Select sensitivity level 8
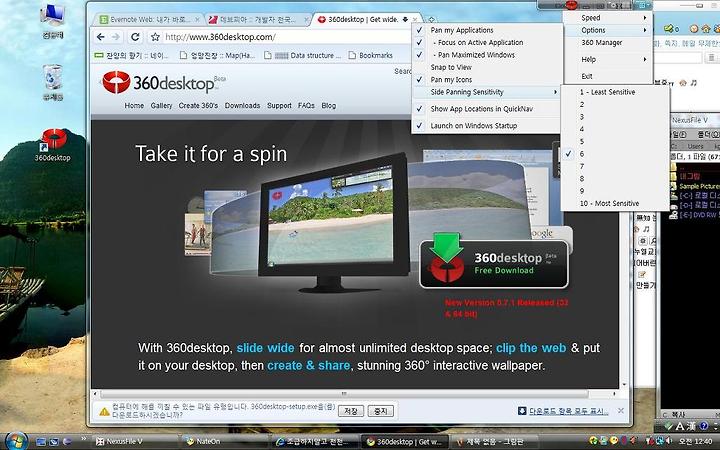This screenshot has width=720, height=450. (x=614, y=178)
